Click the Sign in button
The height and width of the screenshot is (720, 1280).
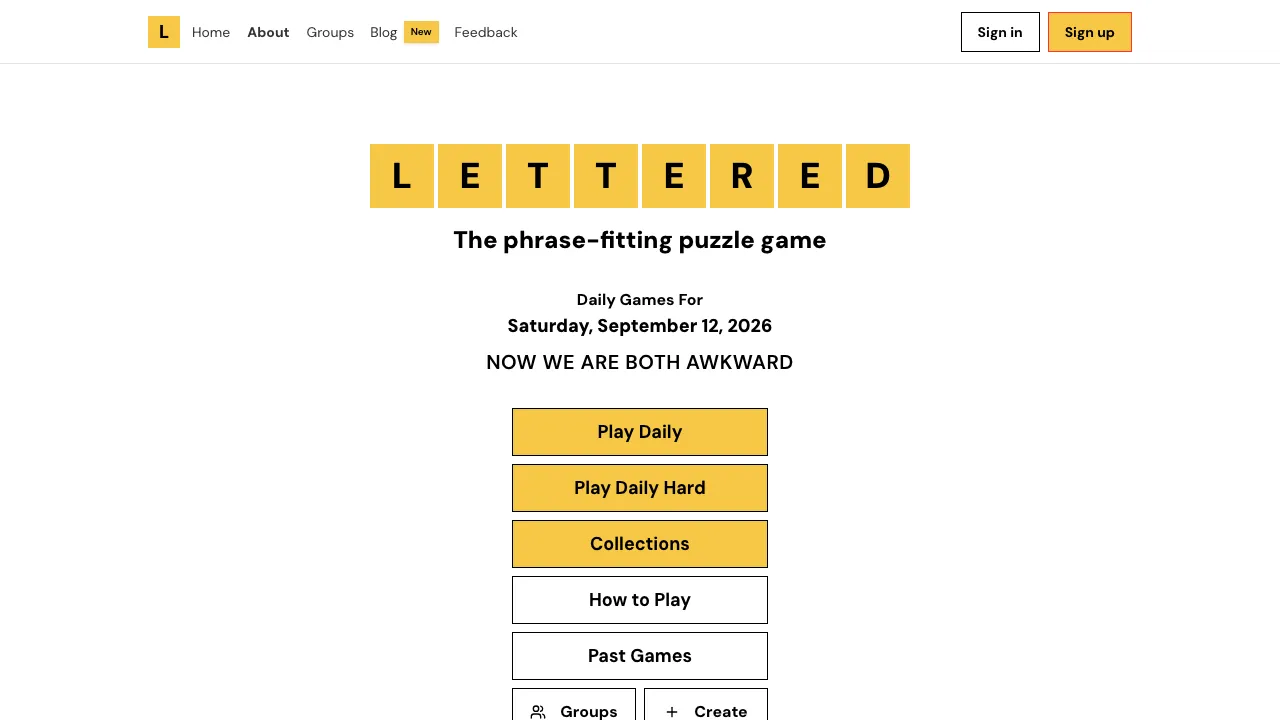coord(1000,32)
